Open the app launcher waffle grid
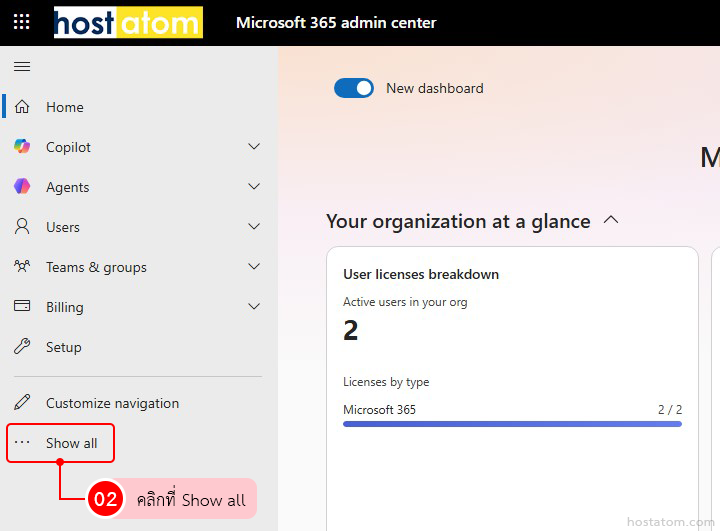 point(22,22)
